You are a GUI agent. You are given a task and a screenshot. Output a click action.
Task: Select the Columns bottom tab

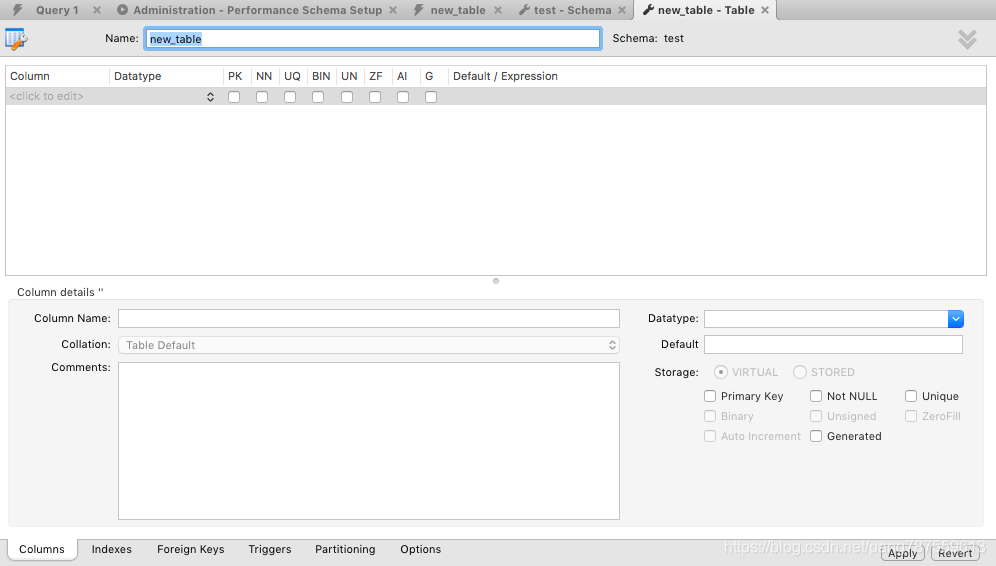(x=42, y=549)
